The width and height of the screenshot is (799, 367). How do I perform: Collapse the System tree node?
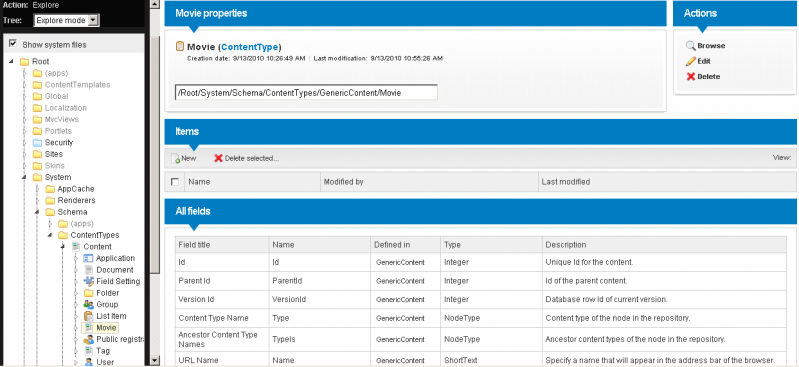[24, 178]
